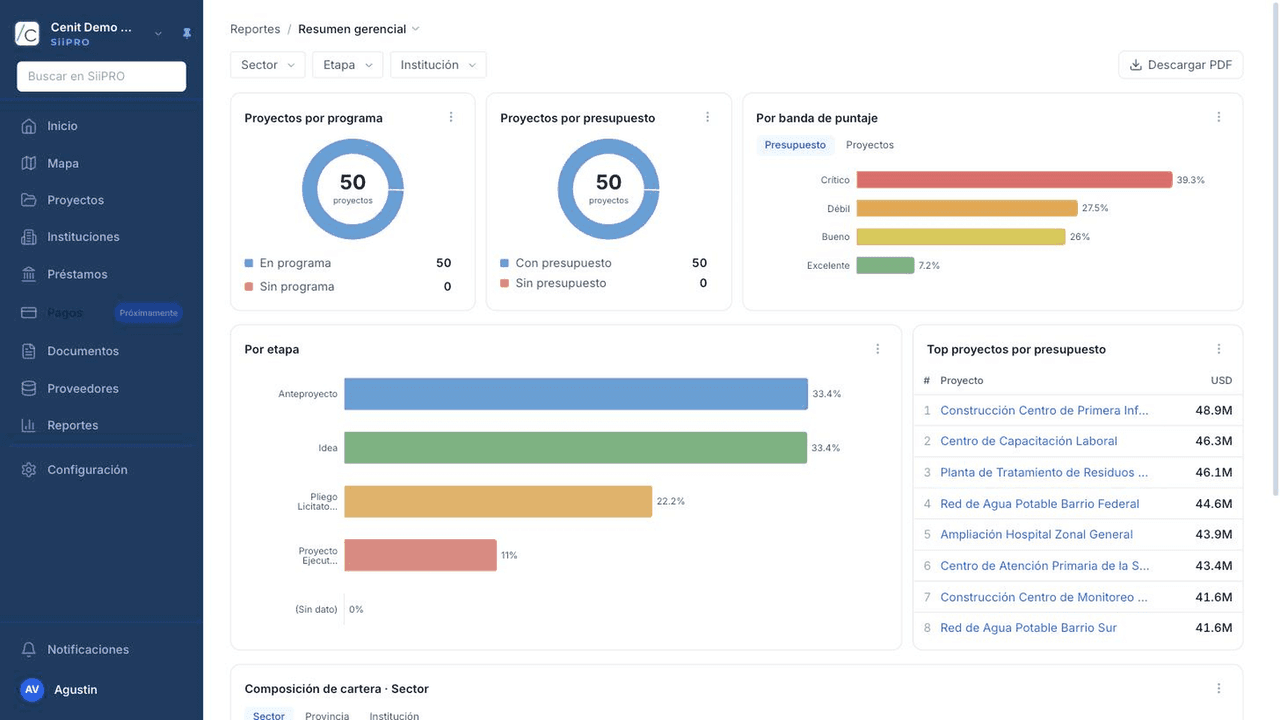Click the Pliego Licitatorio orange bar
Image resolution: width=1280 pixels, height=720 pixels.
point(498,502)
